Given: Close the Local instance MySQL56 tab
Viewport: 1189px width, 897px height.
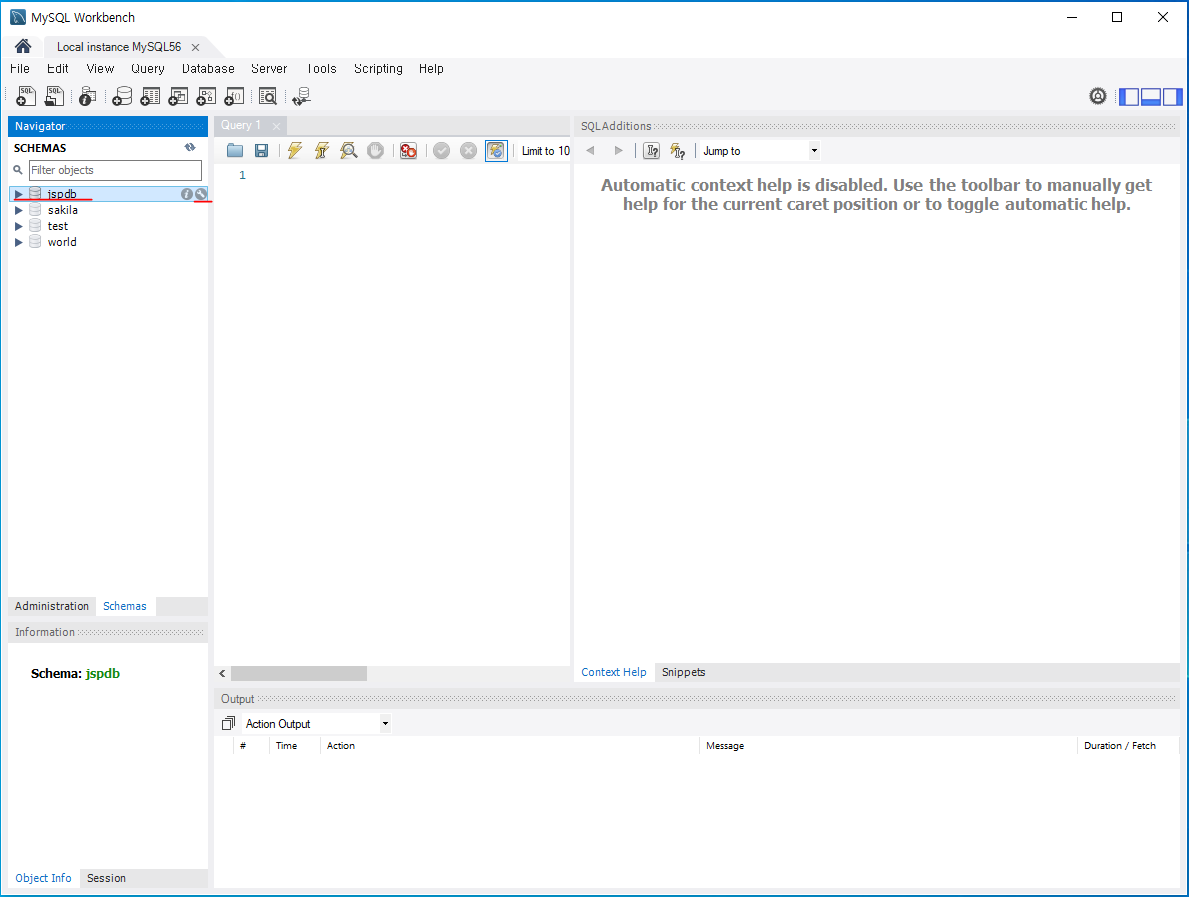Looking at the screenshot, I should click(195, 47).
